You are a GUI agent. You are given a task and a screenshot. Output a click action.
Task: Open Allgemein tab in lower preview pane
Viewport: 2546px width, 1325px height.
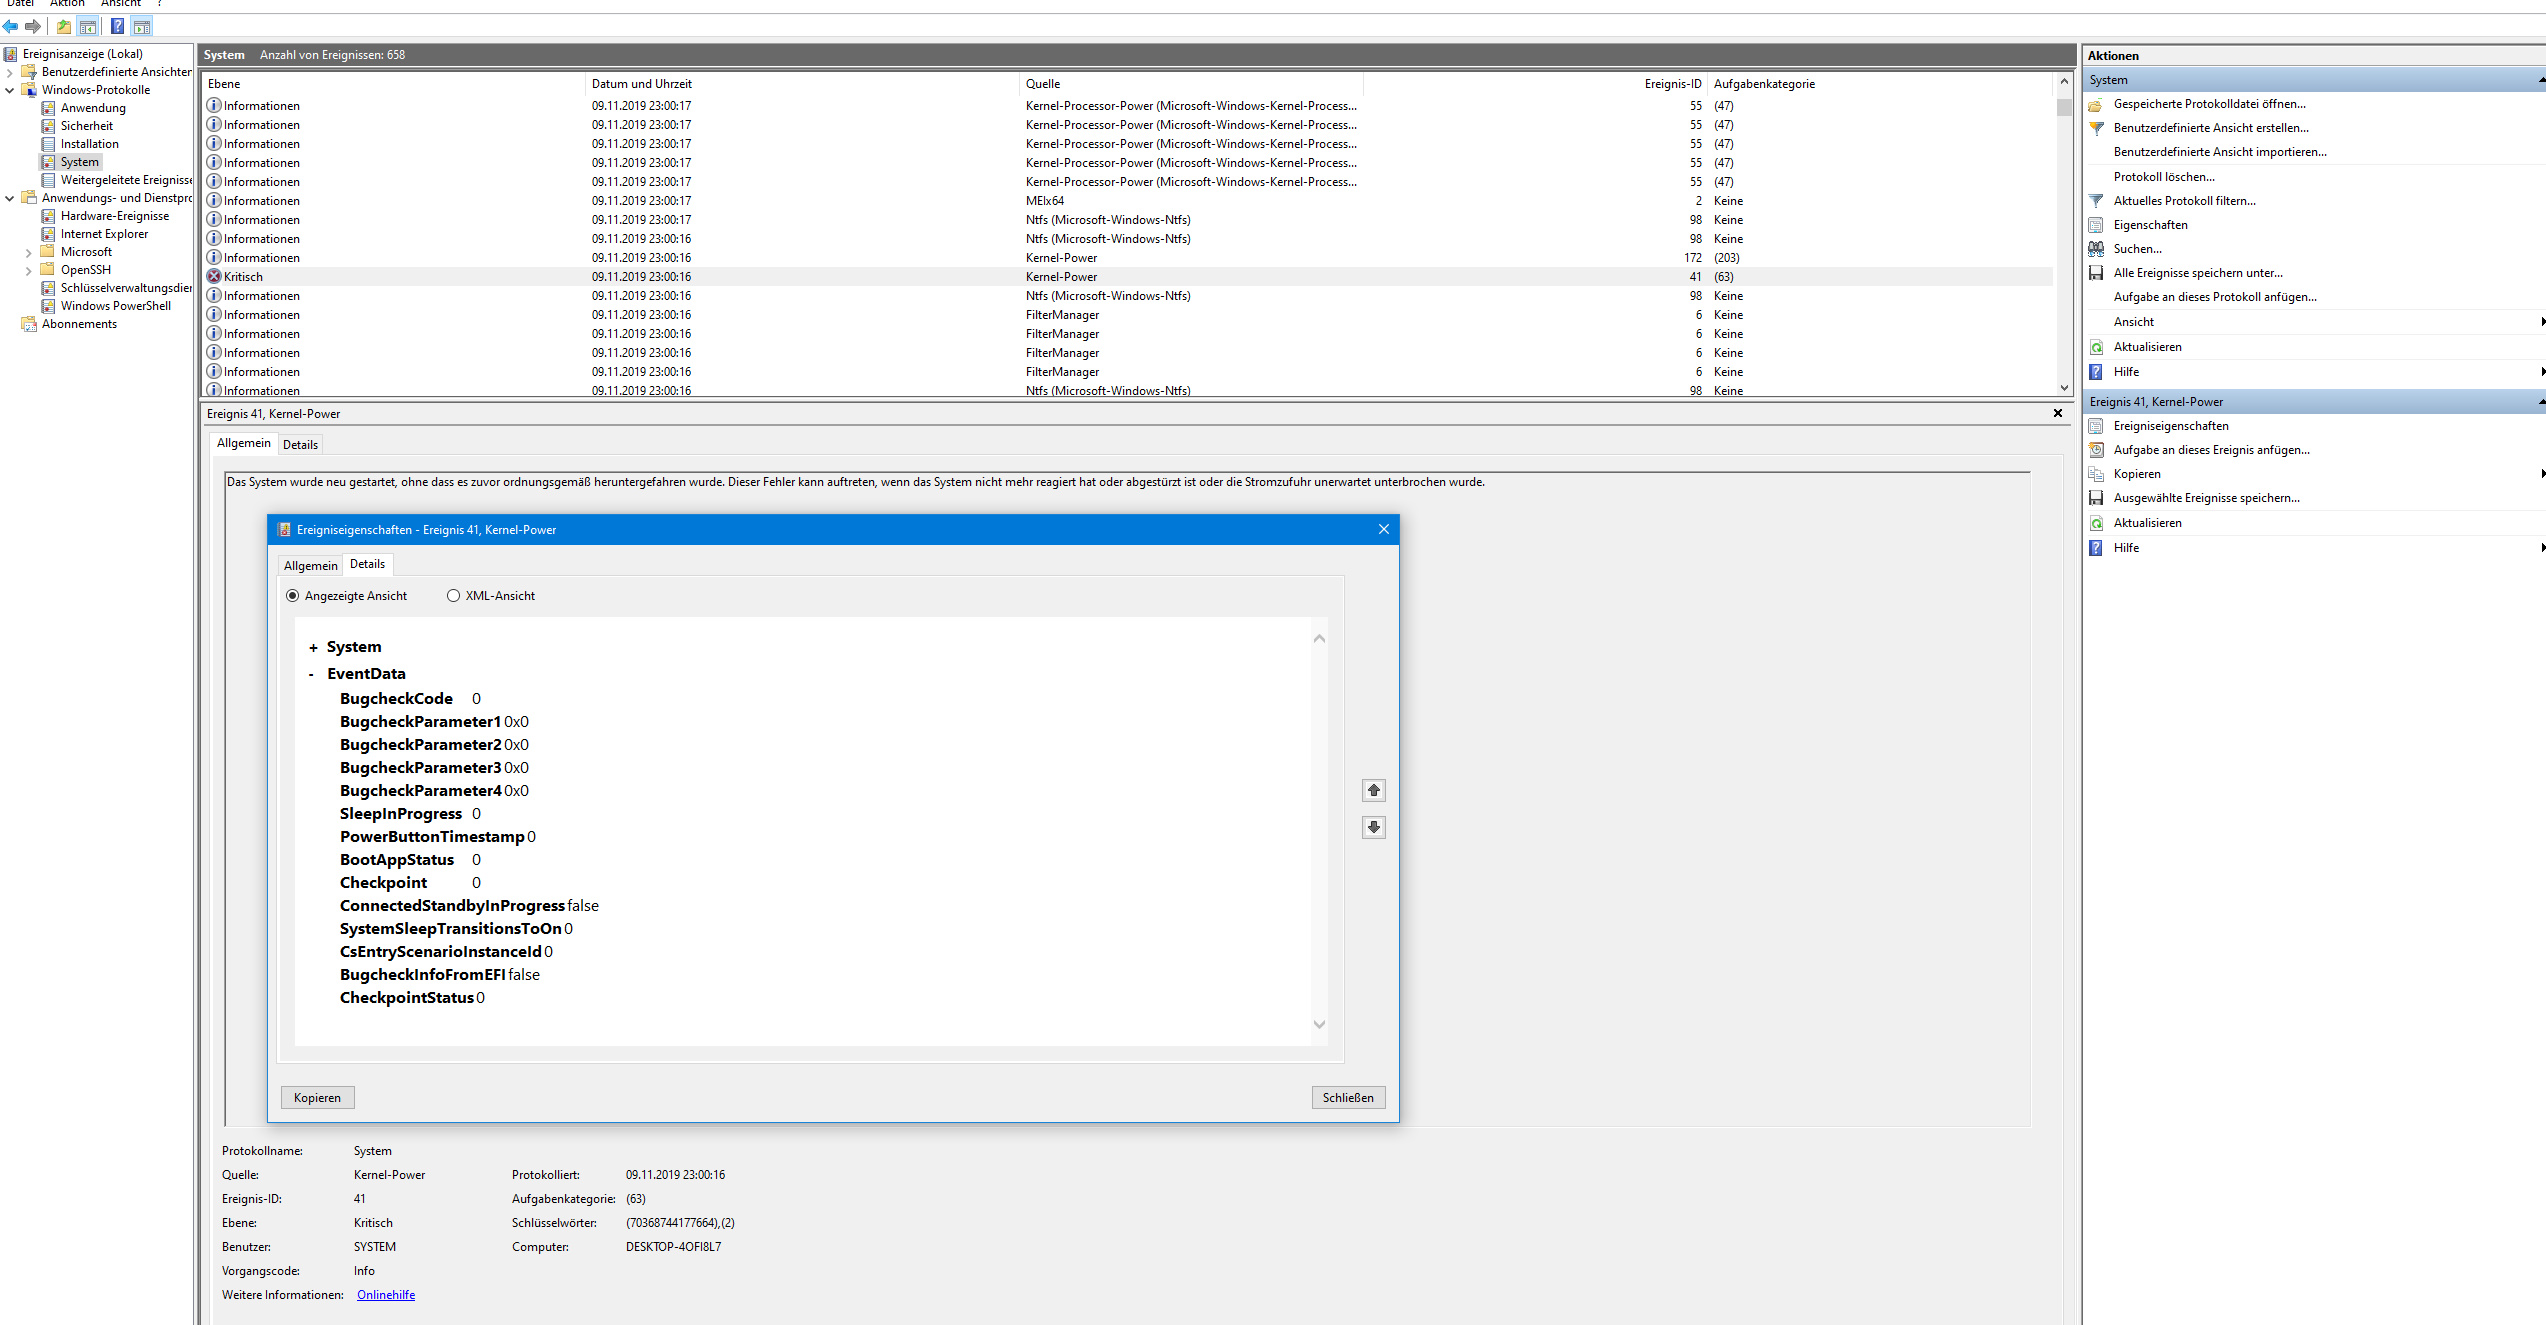244,443
